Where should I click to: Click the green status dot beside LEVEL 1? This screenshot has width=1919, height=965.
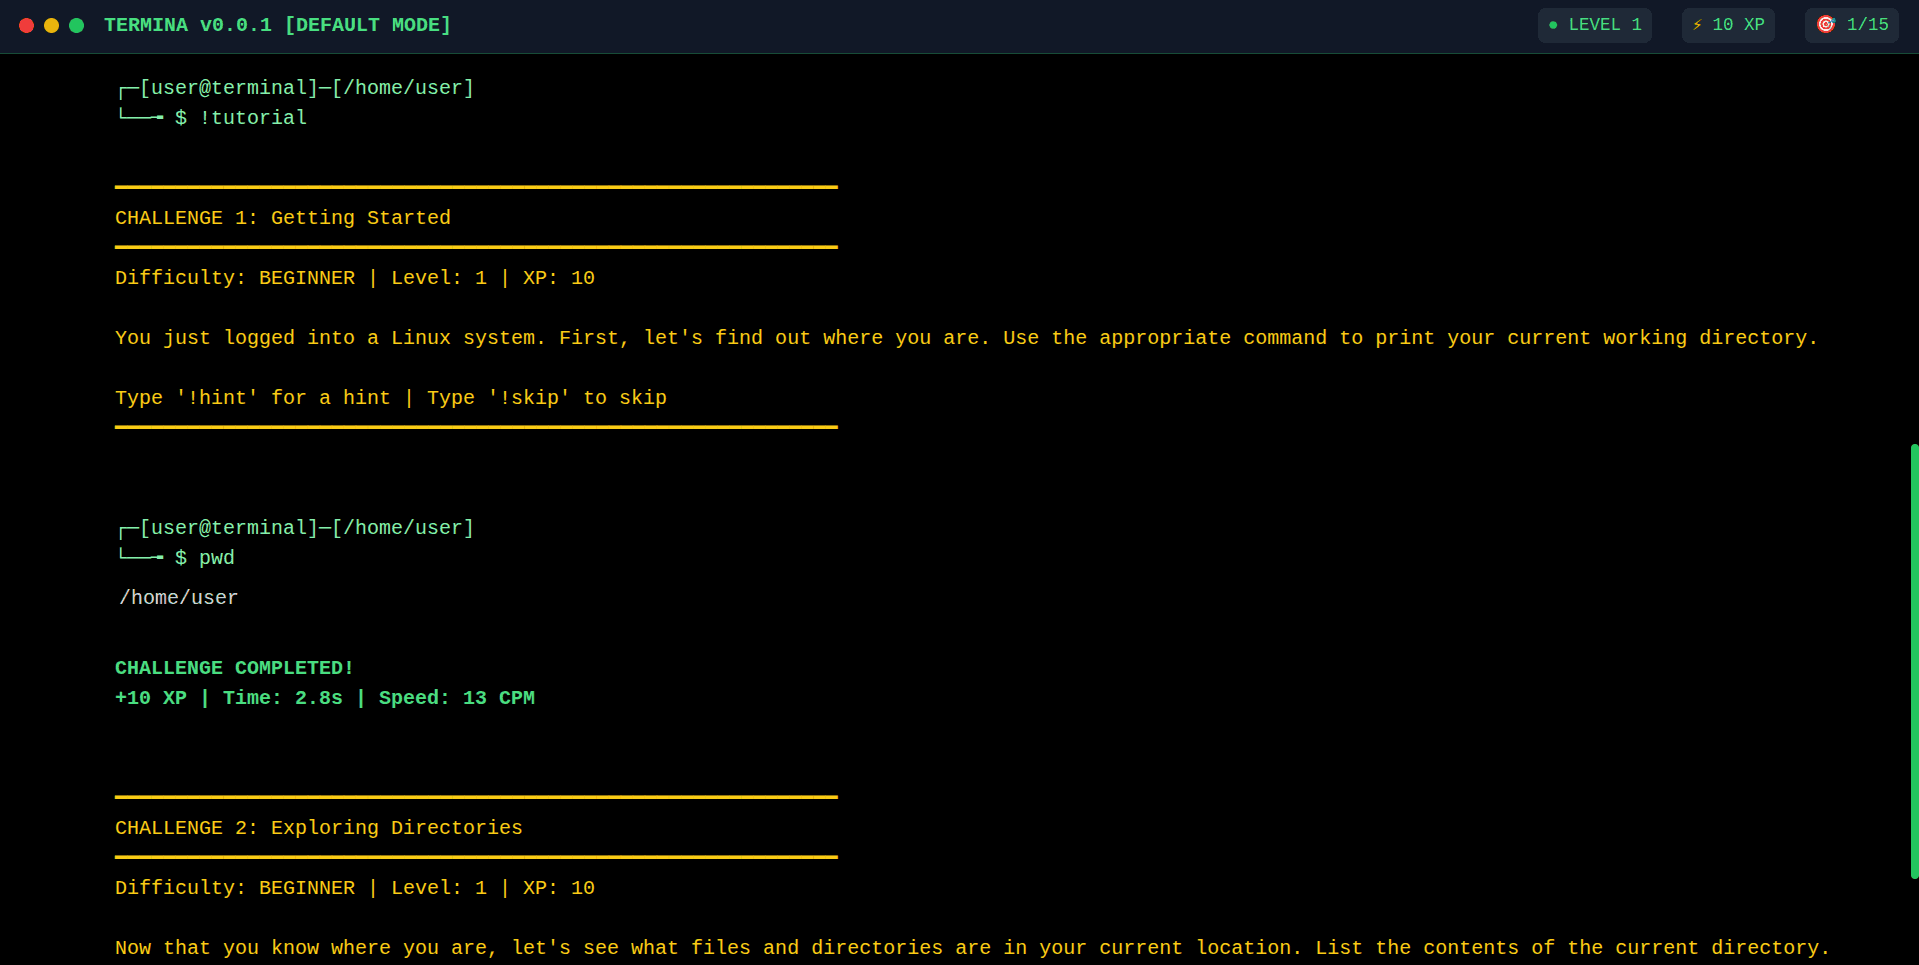[1554, 25]
